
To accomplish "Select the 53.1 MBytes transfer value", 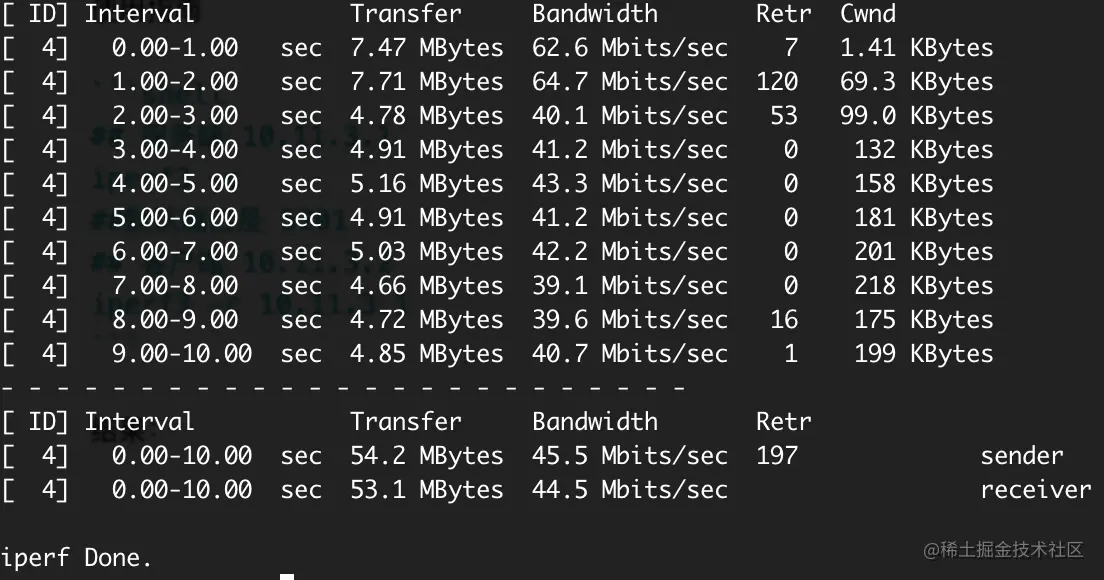I will [426, 490].
